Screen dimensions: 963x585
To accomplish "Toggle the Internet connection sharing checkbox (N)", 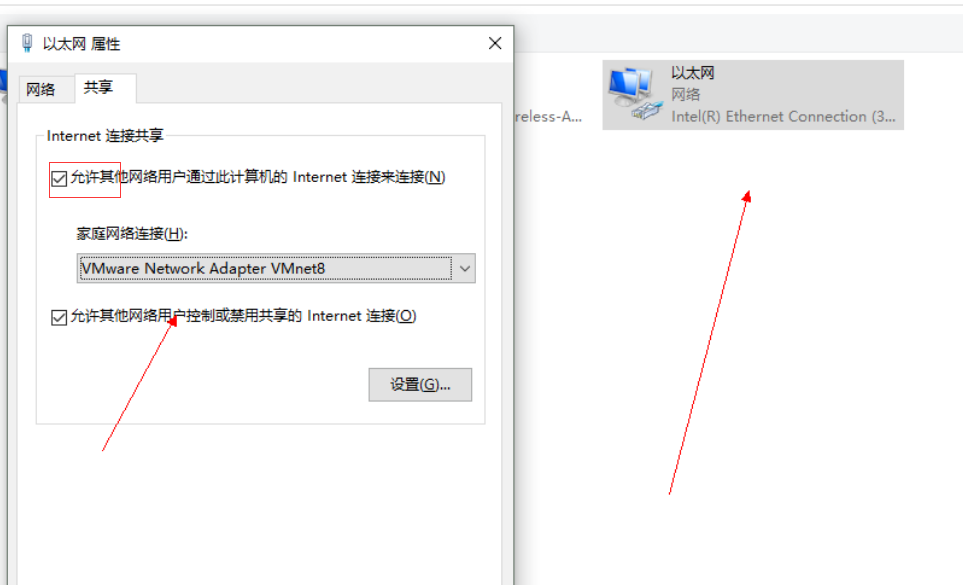I will click(x=59, y=179).
